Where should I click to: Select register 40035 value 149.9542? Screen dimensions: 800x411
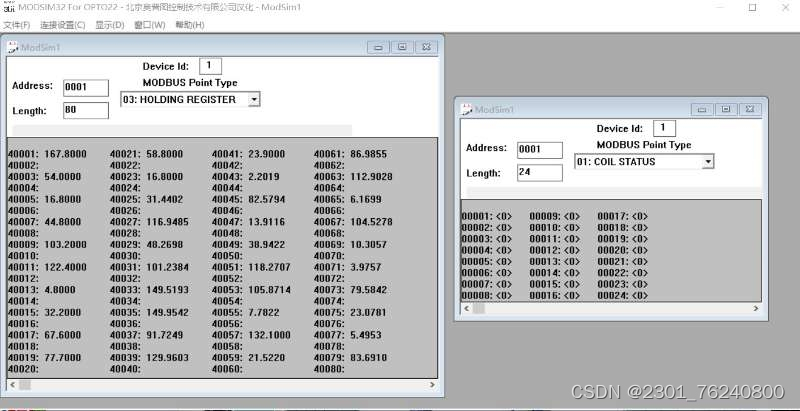click(x=167, y=312)
